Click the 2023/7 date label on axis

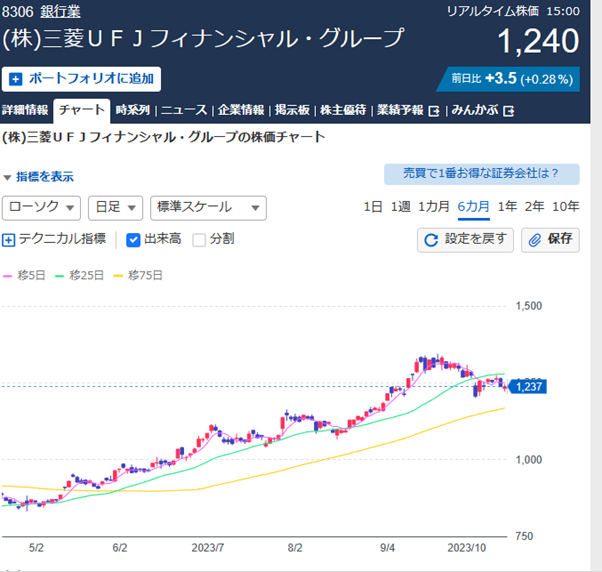pos(208,548)
